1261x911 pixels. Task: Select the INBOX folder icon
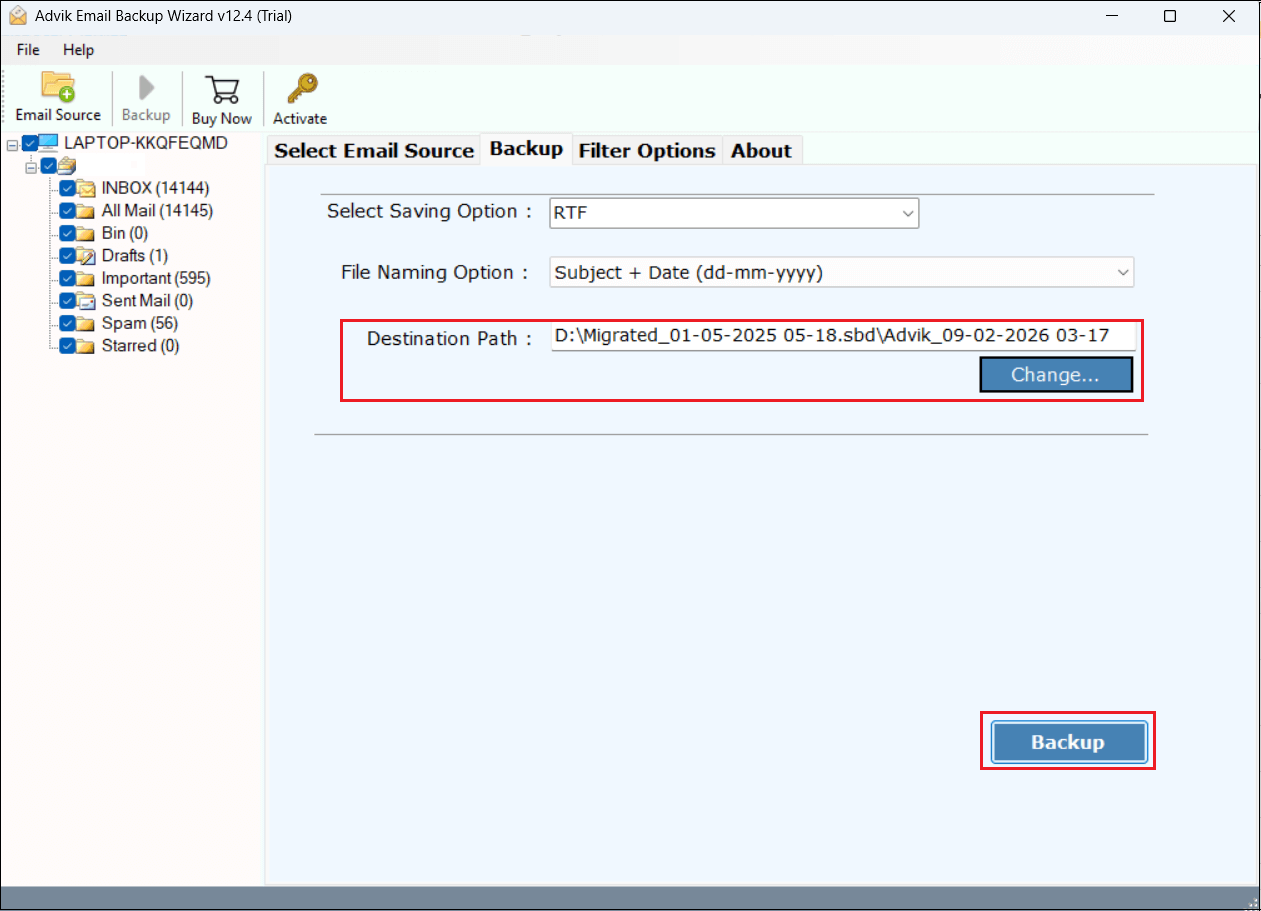tap(86, 188)
